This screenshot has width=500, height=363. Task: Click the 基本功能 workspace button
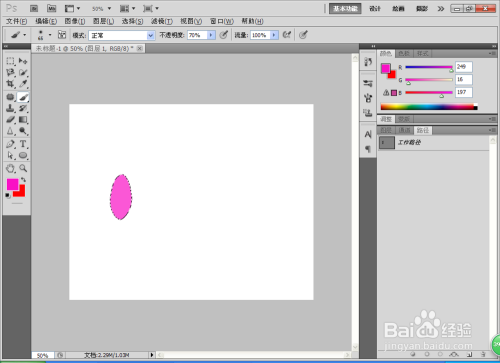pos(345,9)
